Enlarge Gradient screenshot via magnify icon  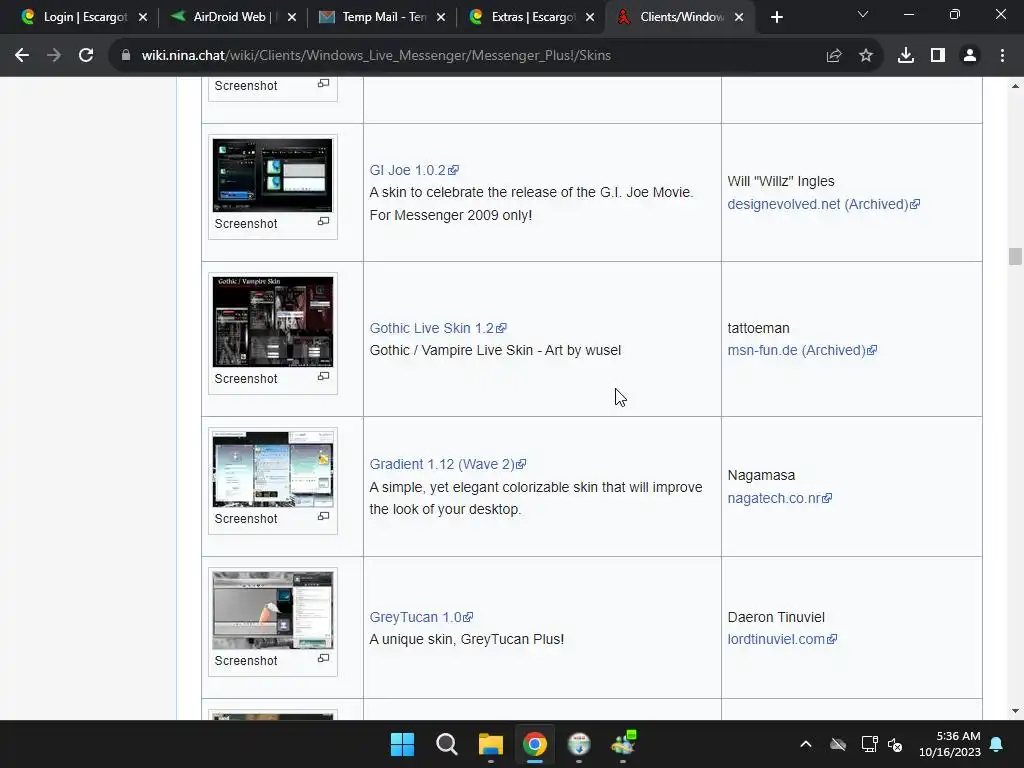coord(323,517)
